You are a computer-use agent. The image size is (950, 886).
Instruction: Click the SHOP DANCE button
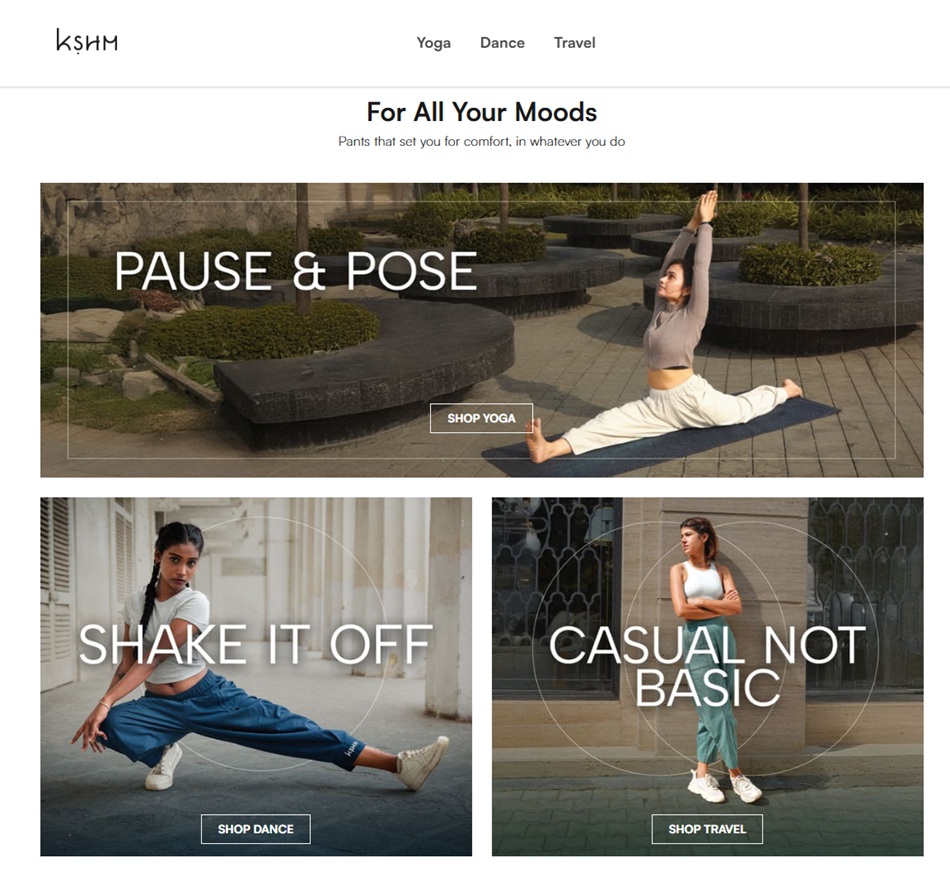point(256,829)
